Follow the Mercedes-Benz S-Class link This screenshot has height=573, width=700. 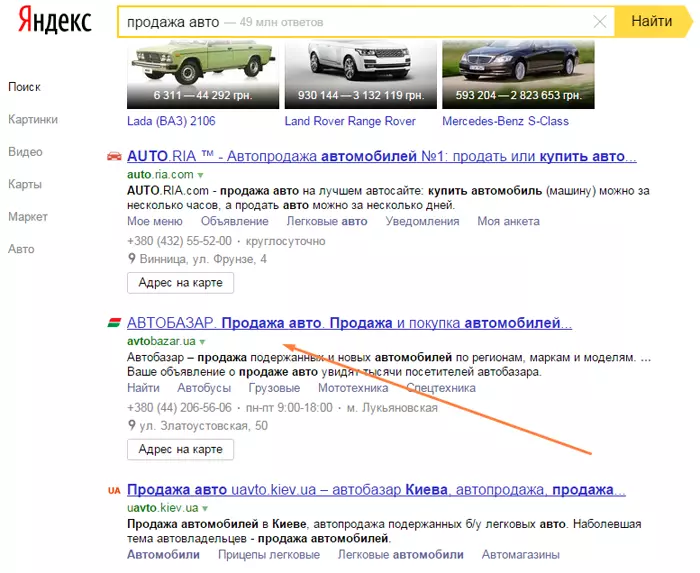click(x=505, y=121)
